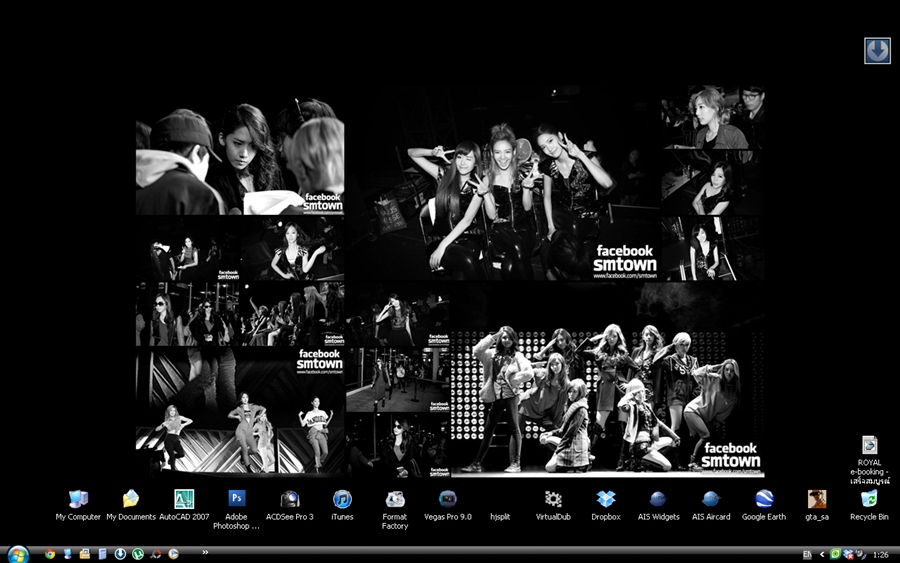Click Show Desktop quick launch icon
Screen dimensions: 900x563
tap(67, 554)
